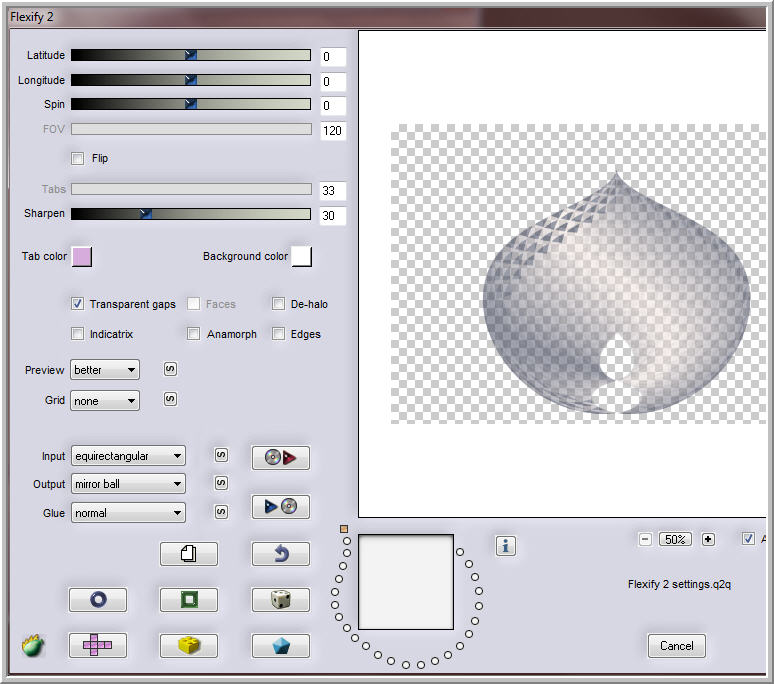Click the zoom in plus button
The height and width of the screenshot is (684, 774).
708,539
